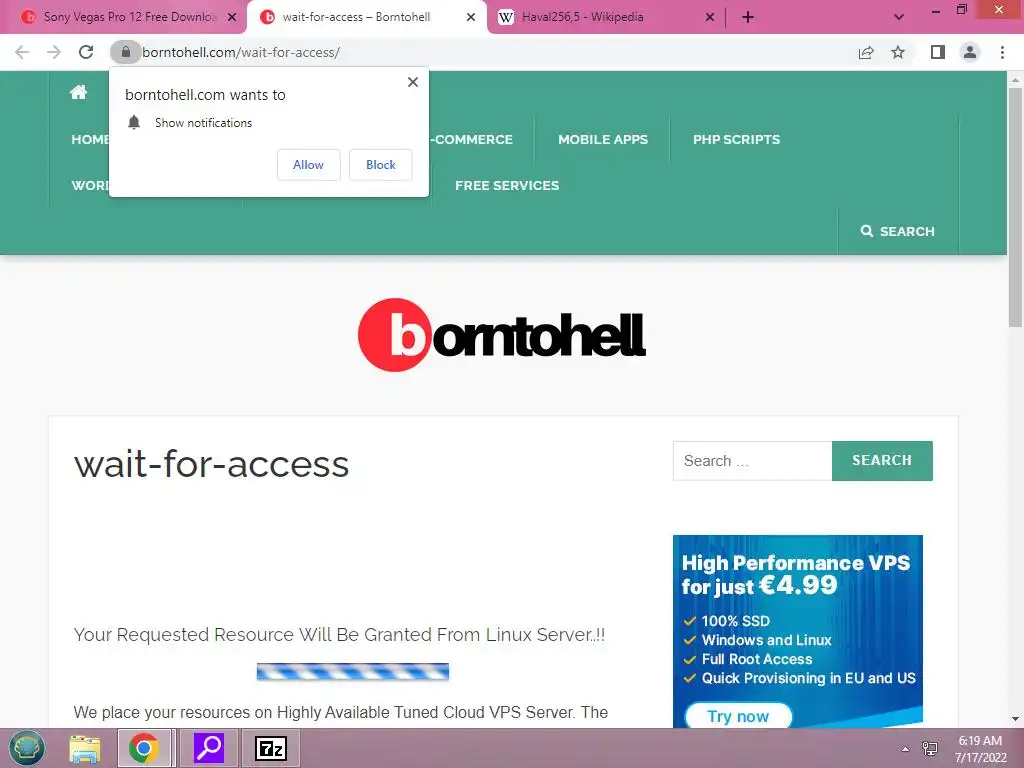Close the notification permission popup

click(413, 82)
